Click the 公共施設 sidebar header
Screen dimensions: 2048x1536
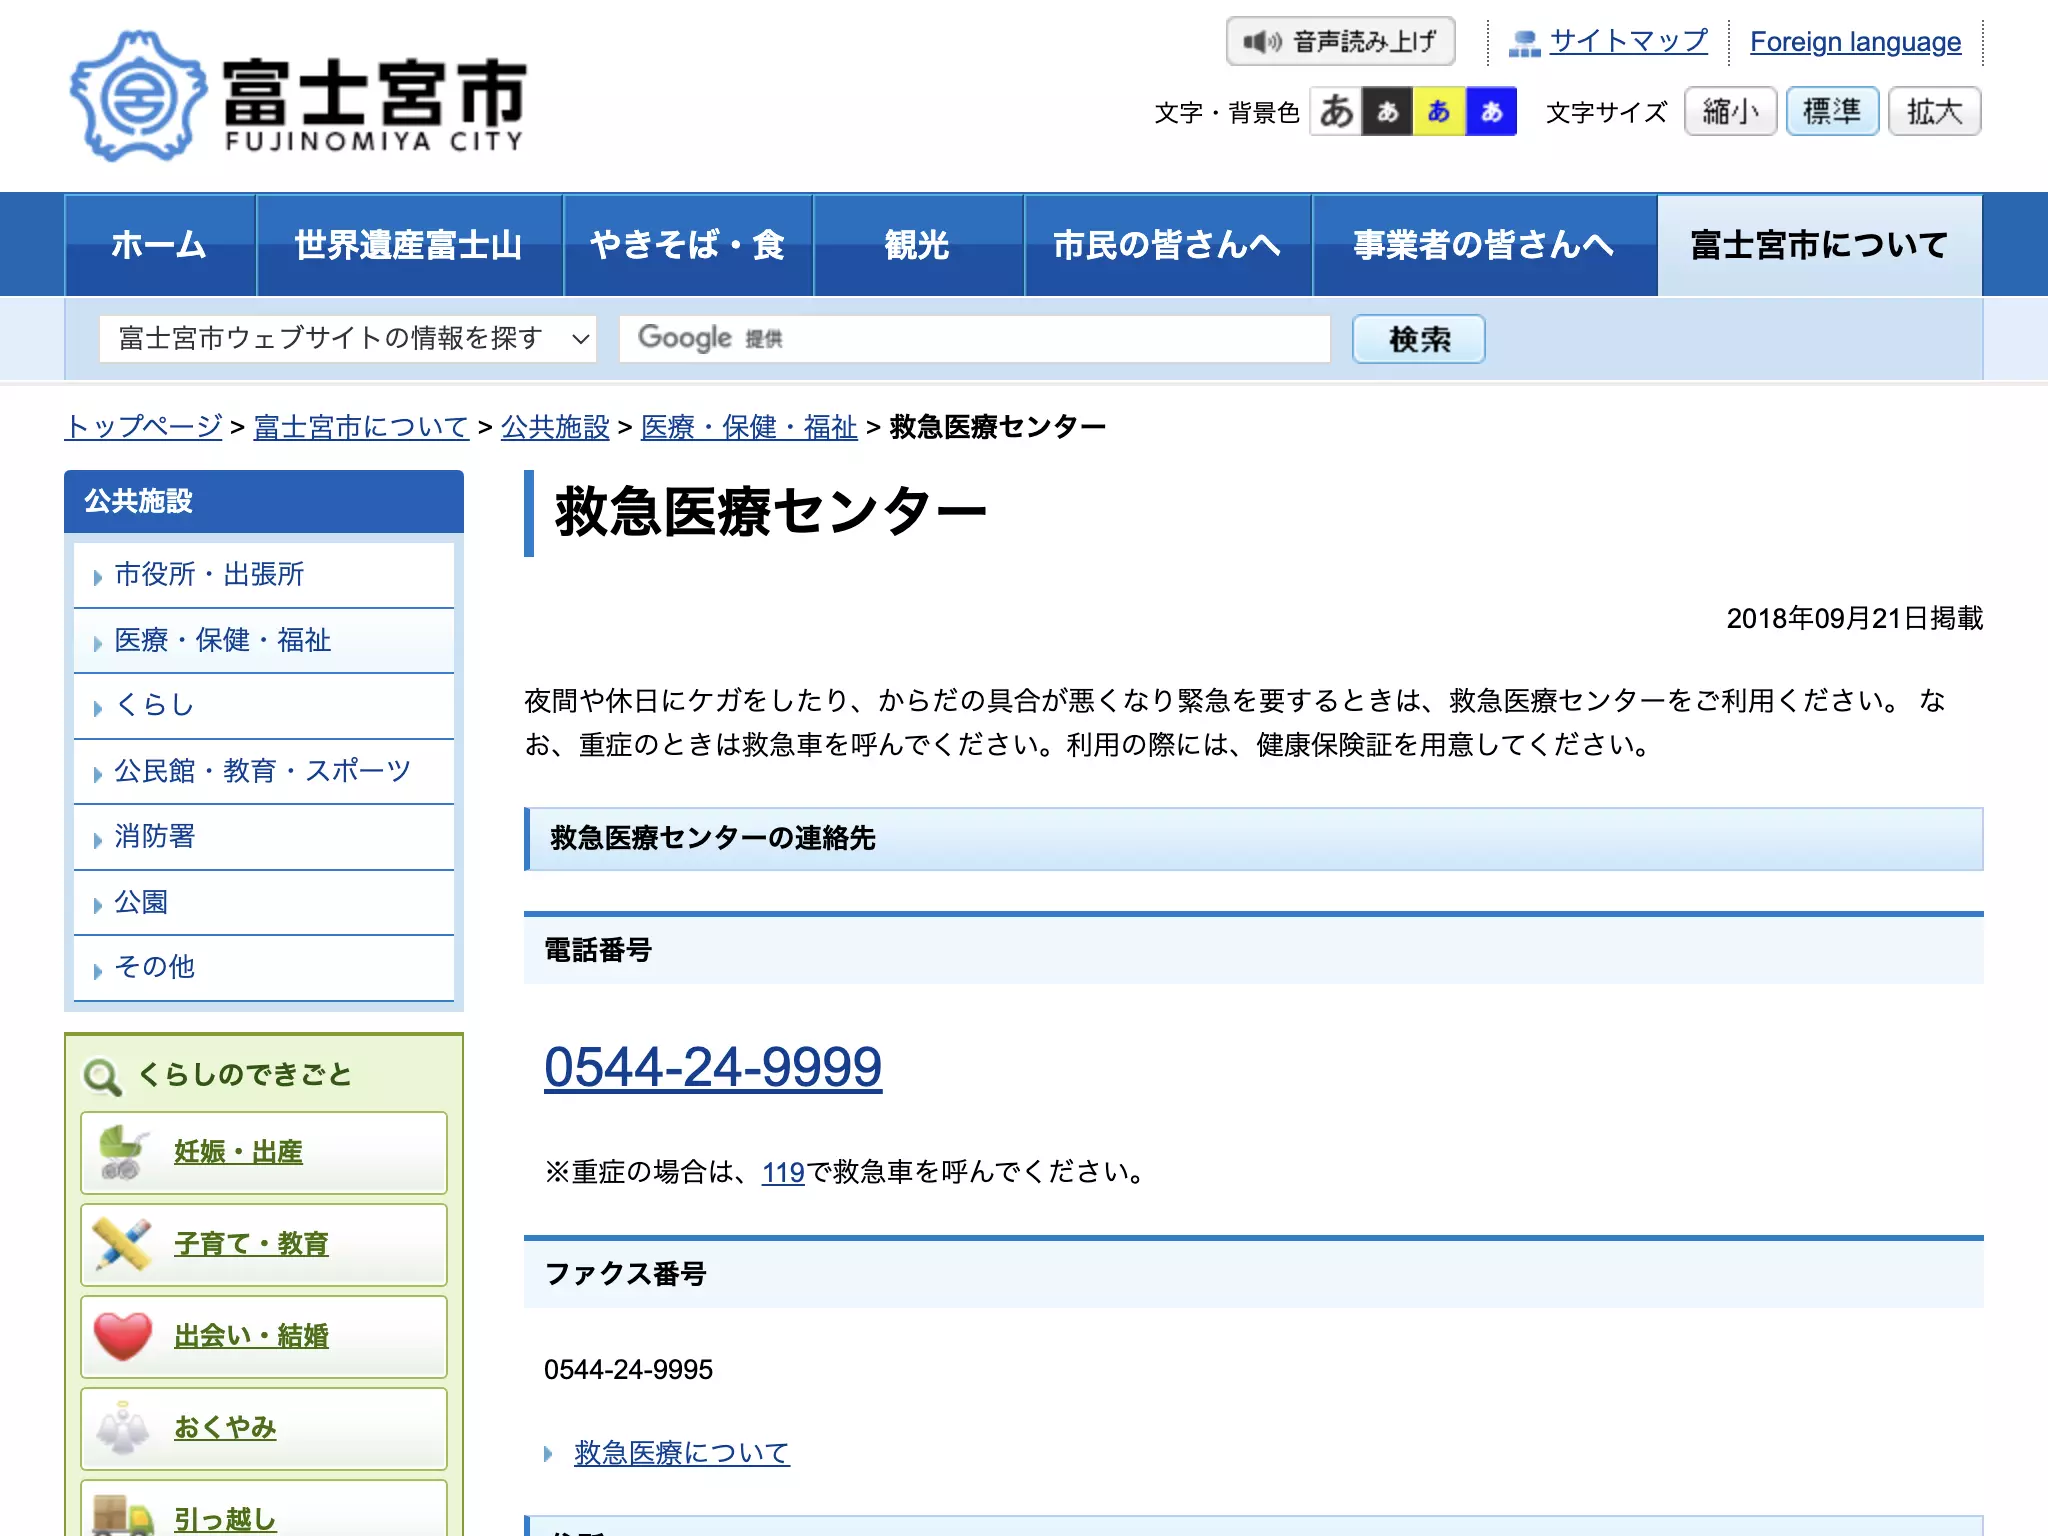pyautogui.click(x=264, y=501)
